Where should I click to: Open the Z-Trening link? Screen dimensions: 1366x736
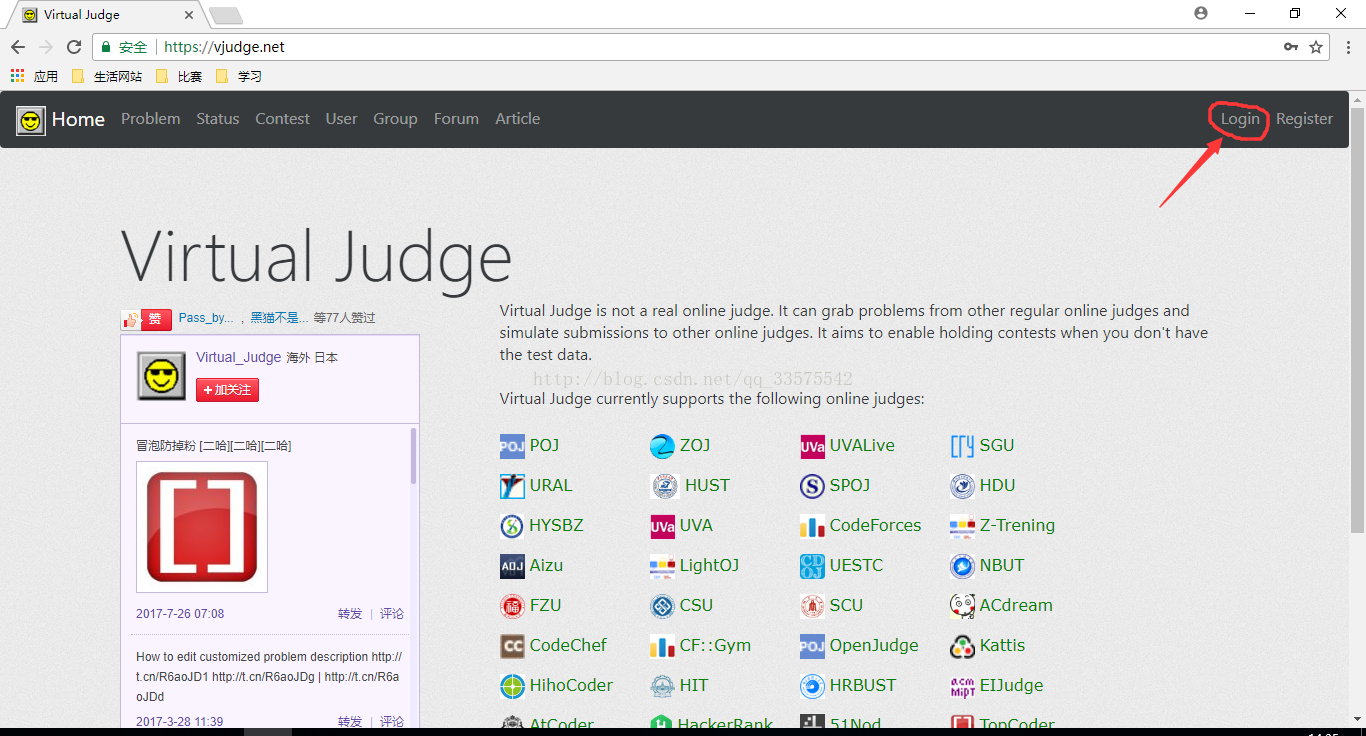1017,525
